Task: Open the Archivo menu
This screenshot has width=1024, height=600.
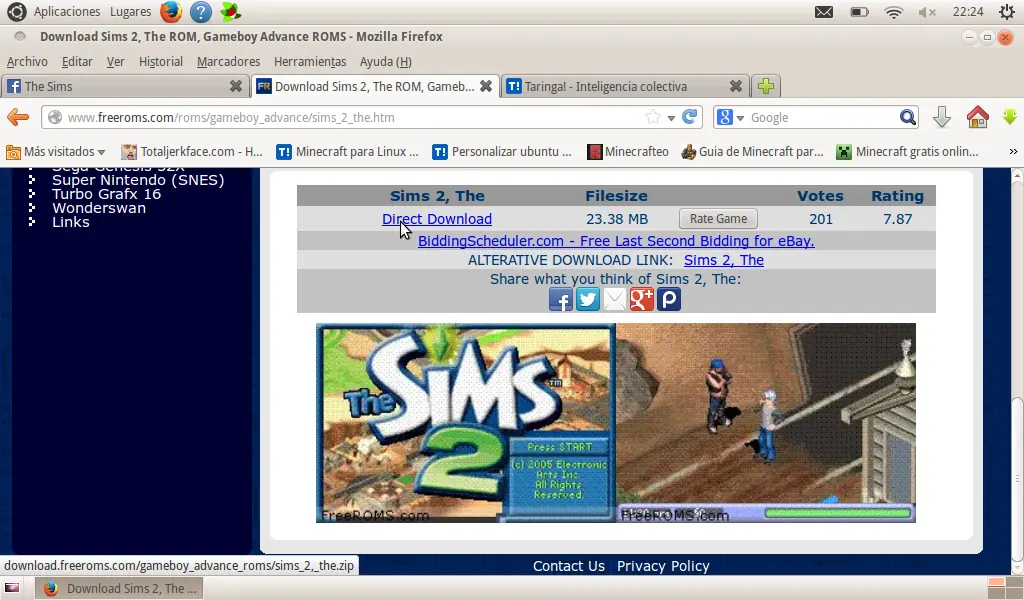Action: coord(27,61)
